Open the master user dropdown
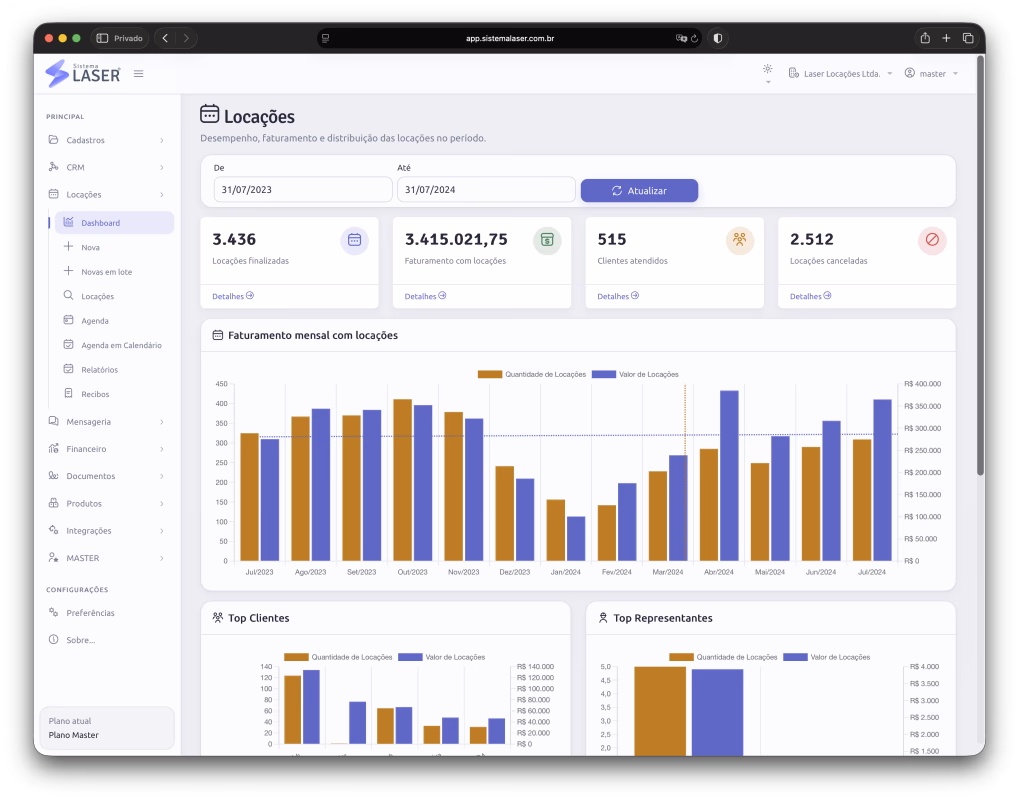 [x=931, y=74]
